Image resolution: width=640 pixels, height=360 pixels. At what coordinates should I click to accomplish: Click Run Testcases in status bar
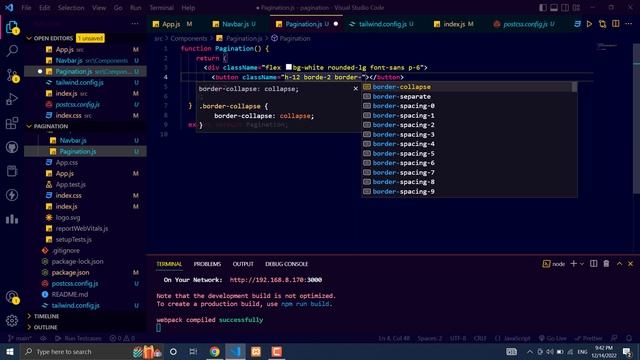pos(78,338)
